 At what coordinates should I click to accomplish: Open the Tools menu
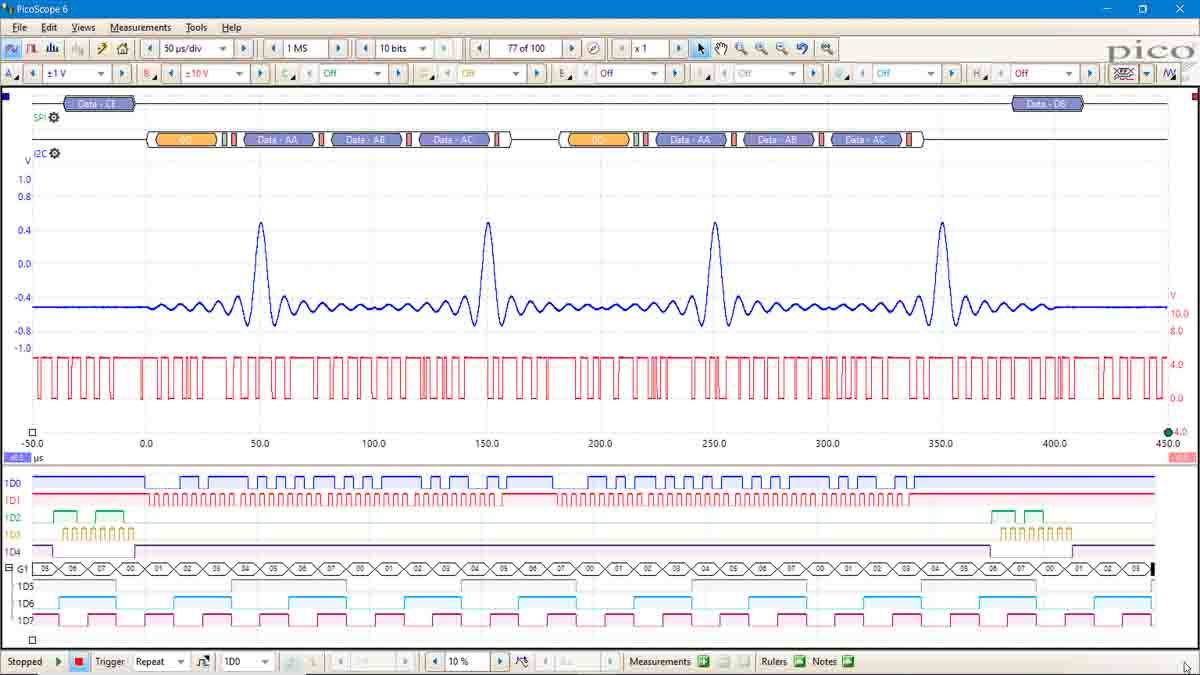195,27
